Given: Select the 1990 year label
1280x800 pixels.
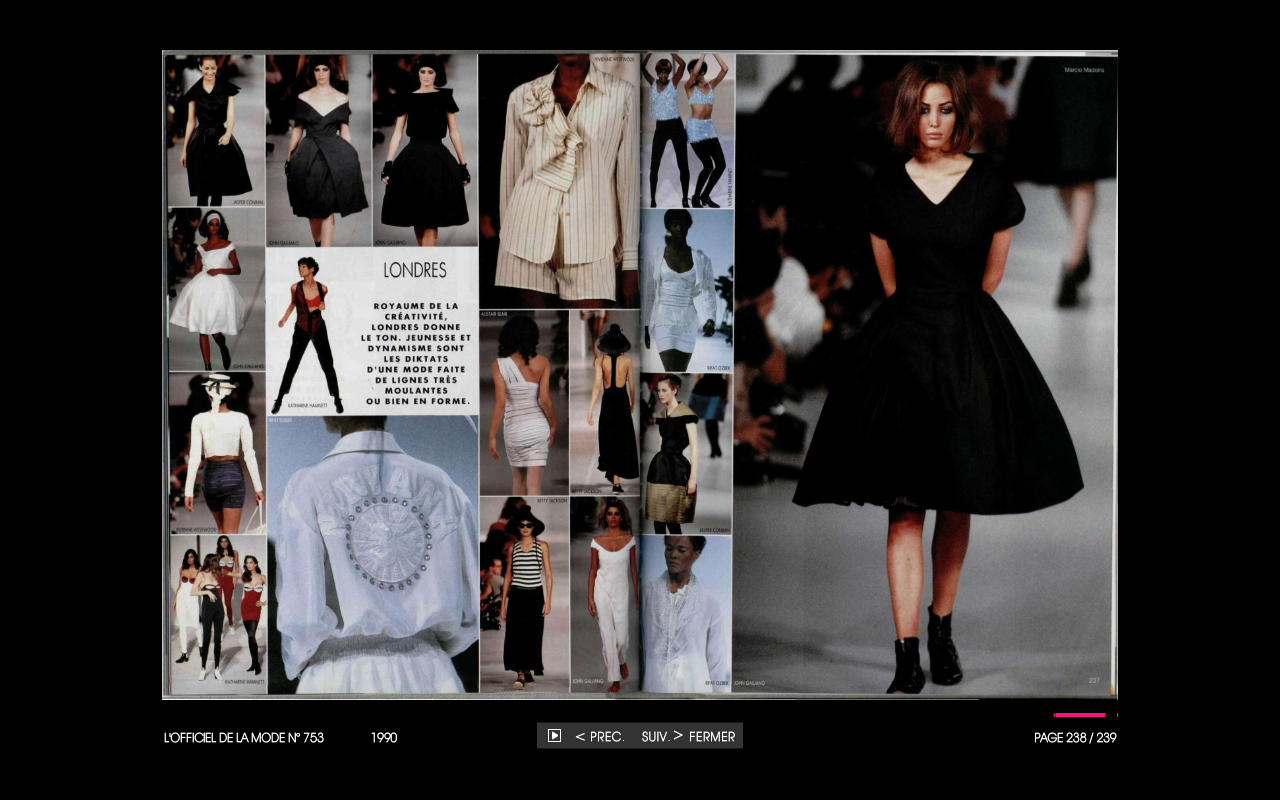Looking at the screenshot, I should pos(384,738).
